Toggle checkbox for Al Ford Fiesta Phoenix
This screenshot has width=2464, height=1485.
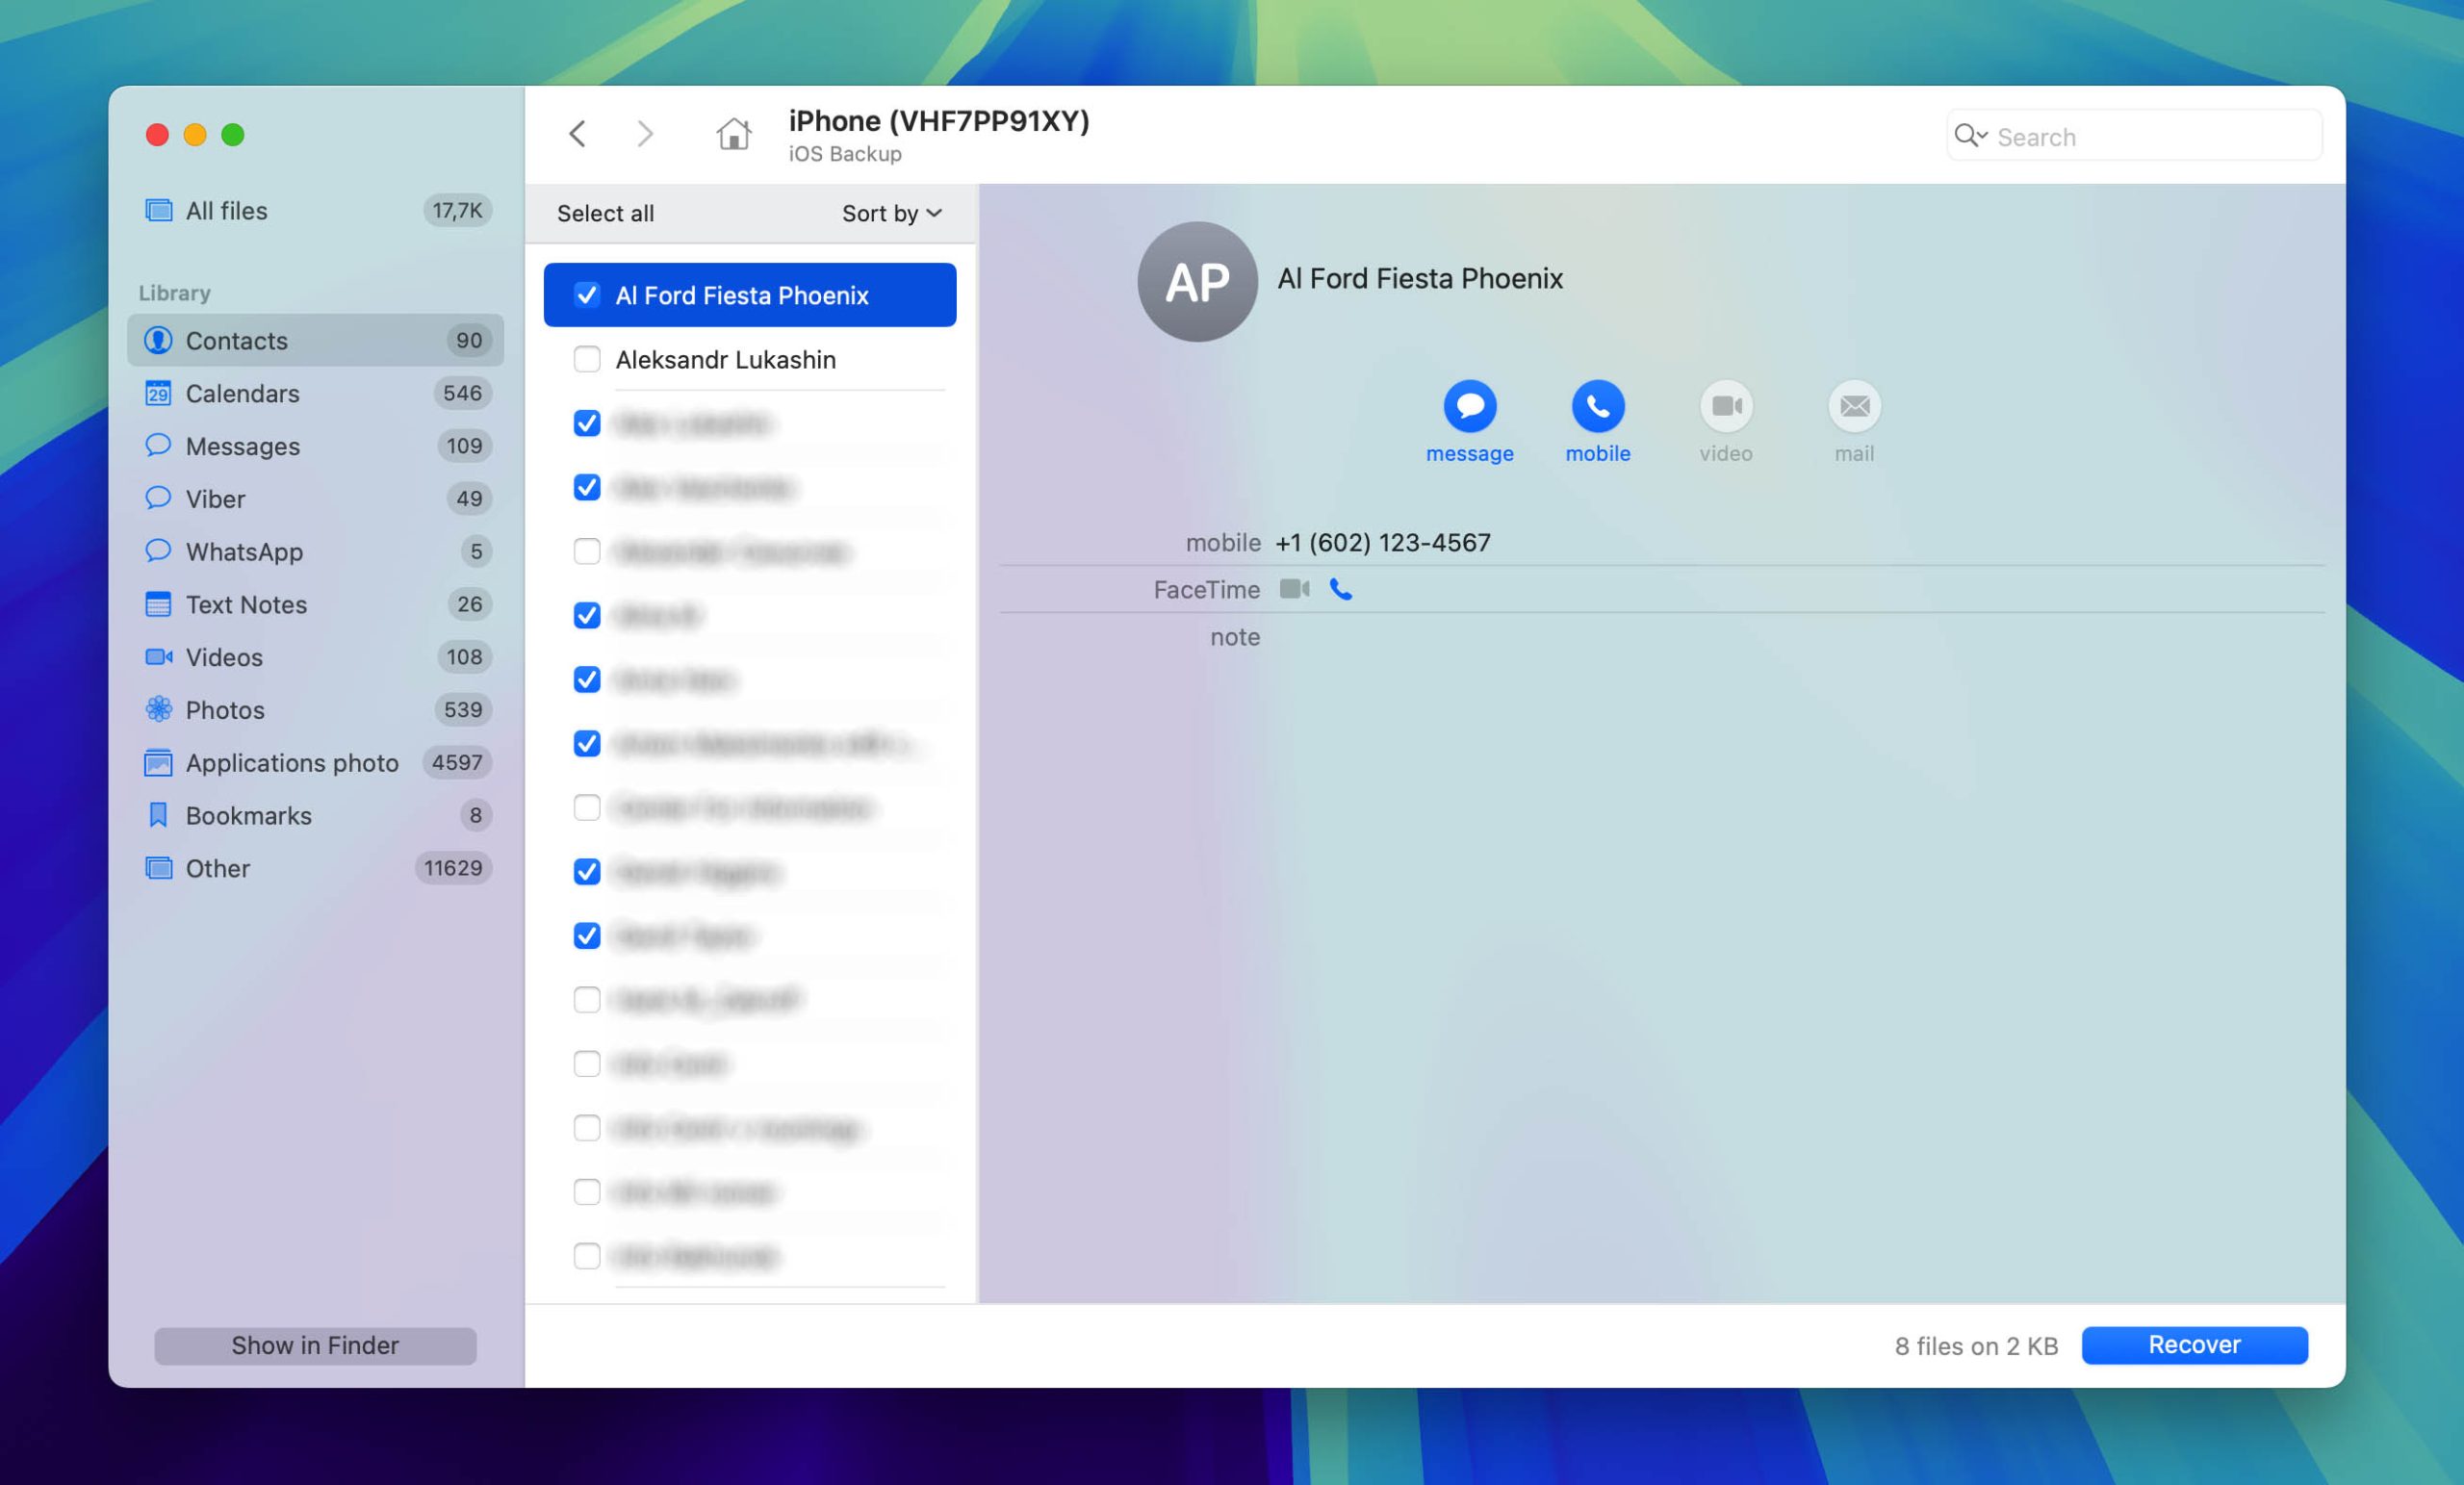[x=586, y=294]
